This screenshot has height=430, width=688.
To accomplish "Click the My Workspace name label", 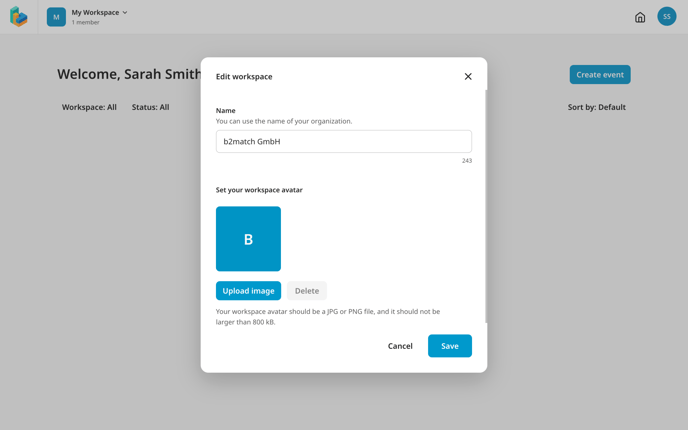I will click(x=95, y=12).
